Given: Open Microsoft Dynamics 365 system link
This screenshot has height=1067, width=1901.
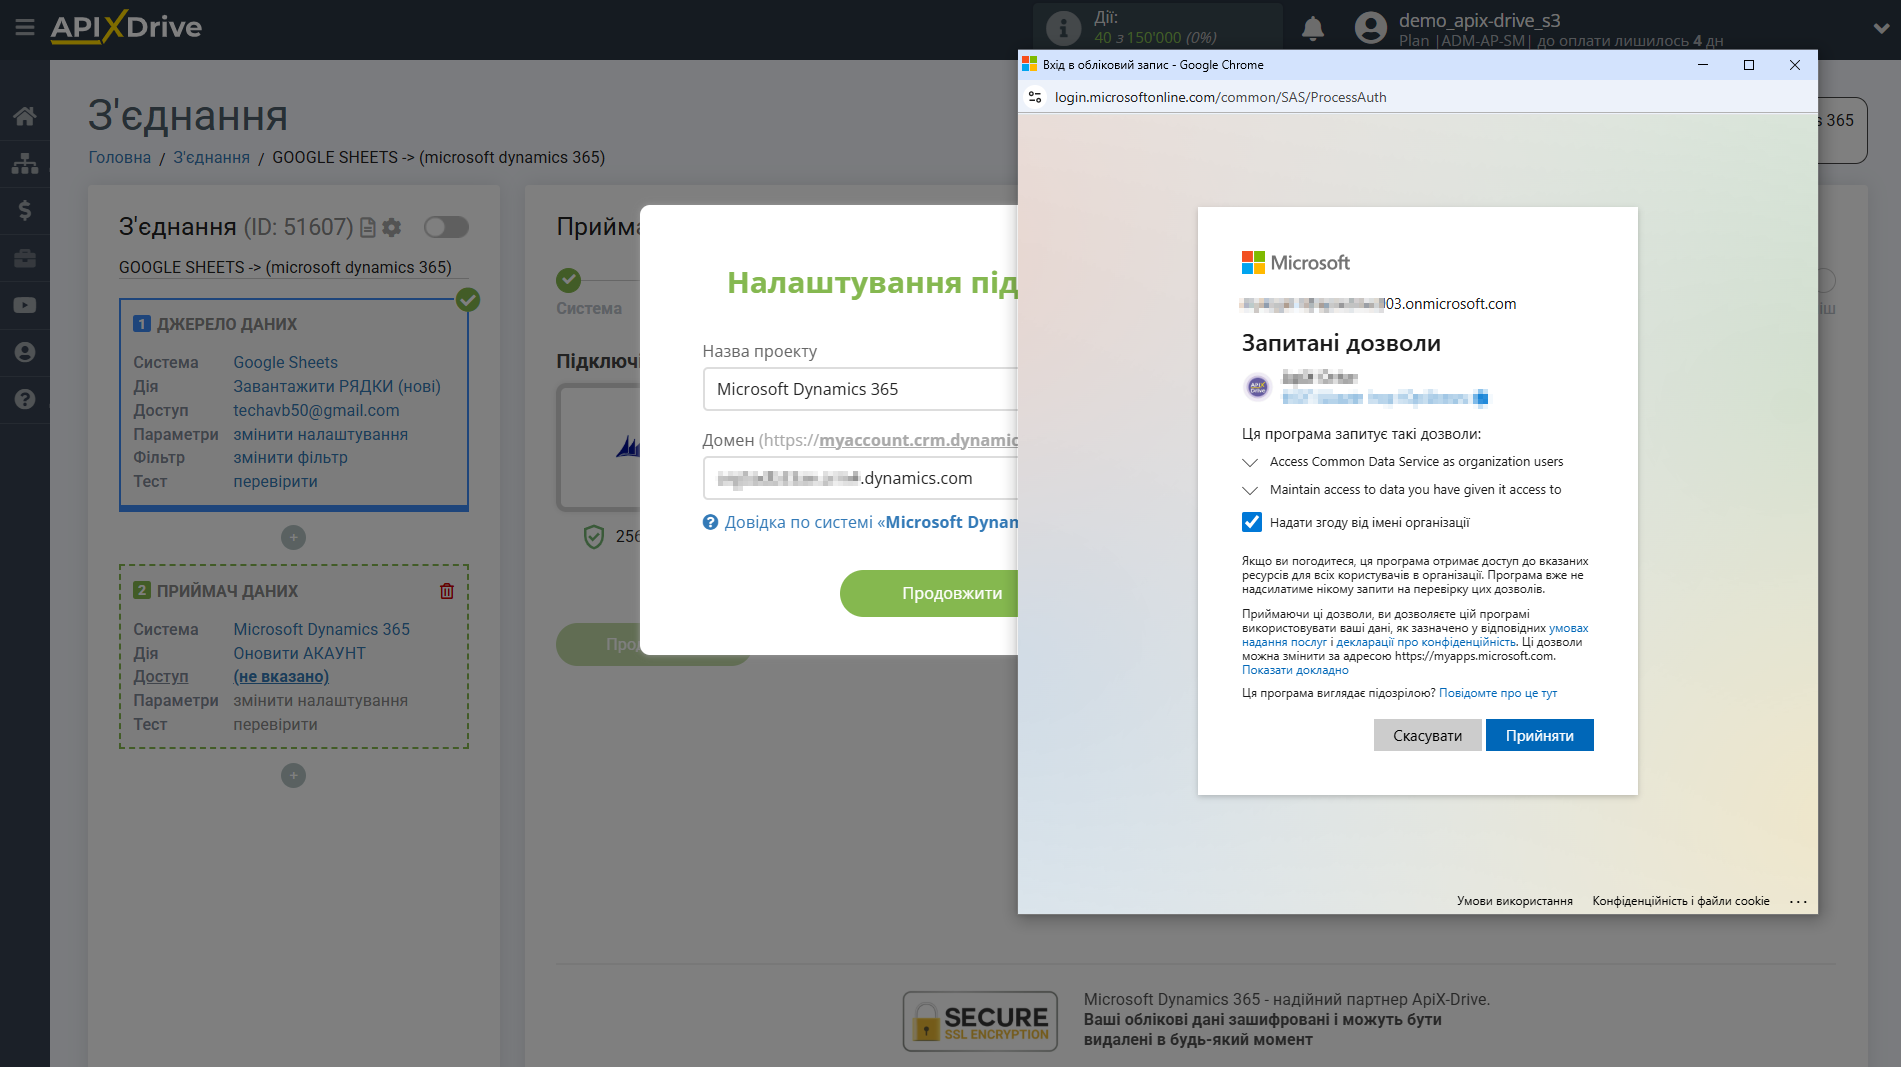Looking at the screenshot, I should [321, 630].
